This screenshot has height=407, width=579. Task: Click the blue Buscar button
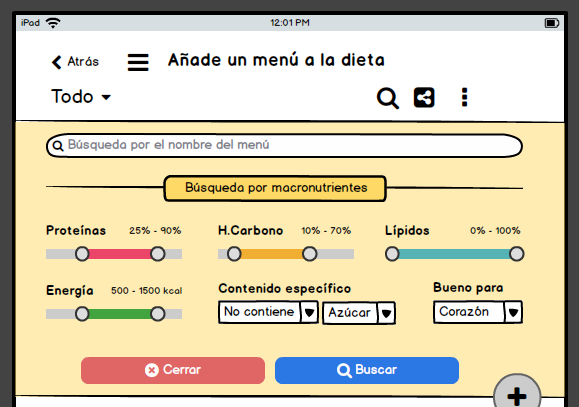367,370
